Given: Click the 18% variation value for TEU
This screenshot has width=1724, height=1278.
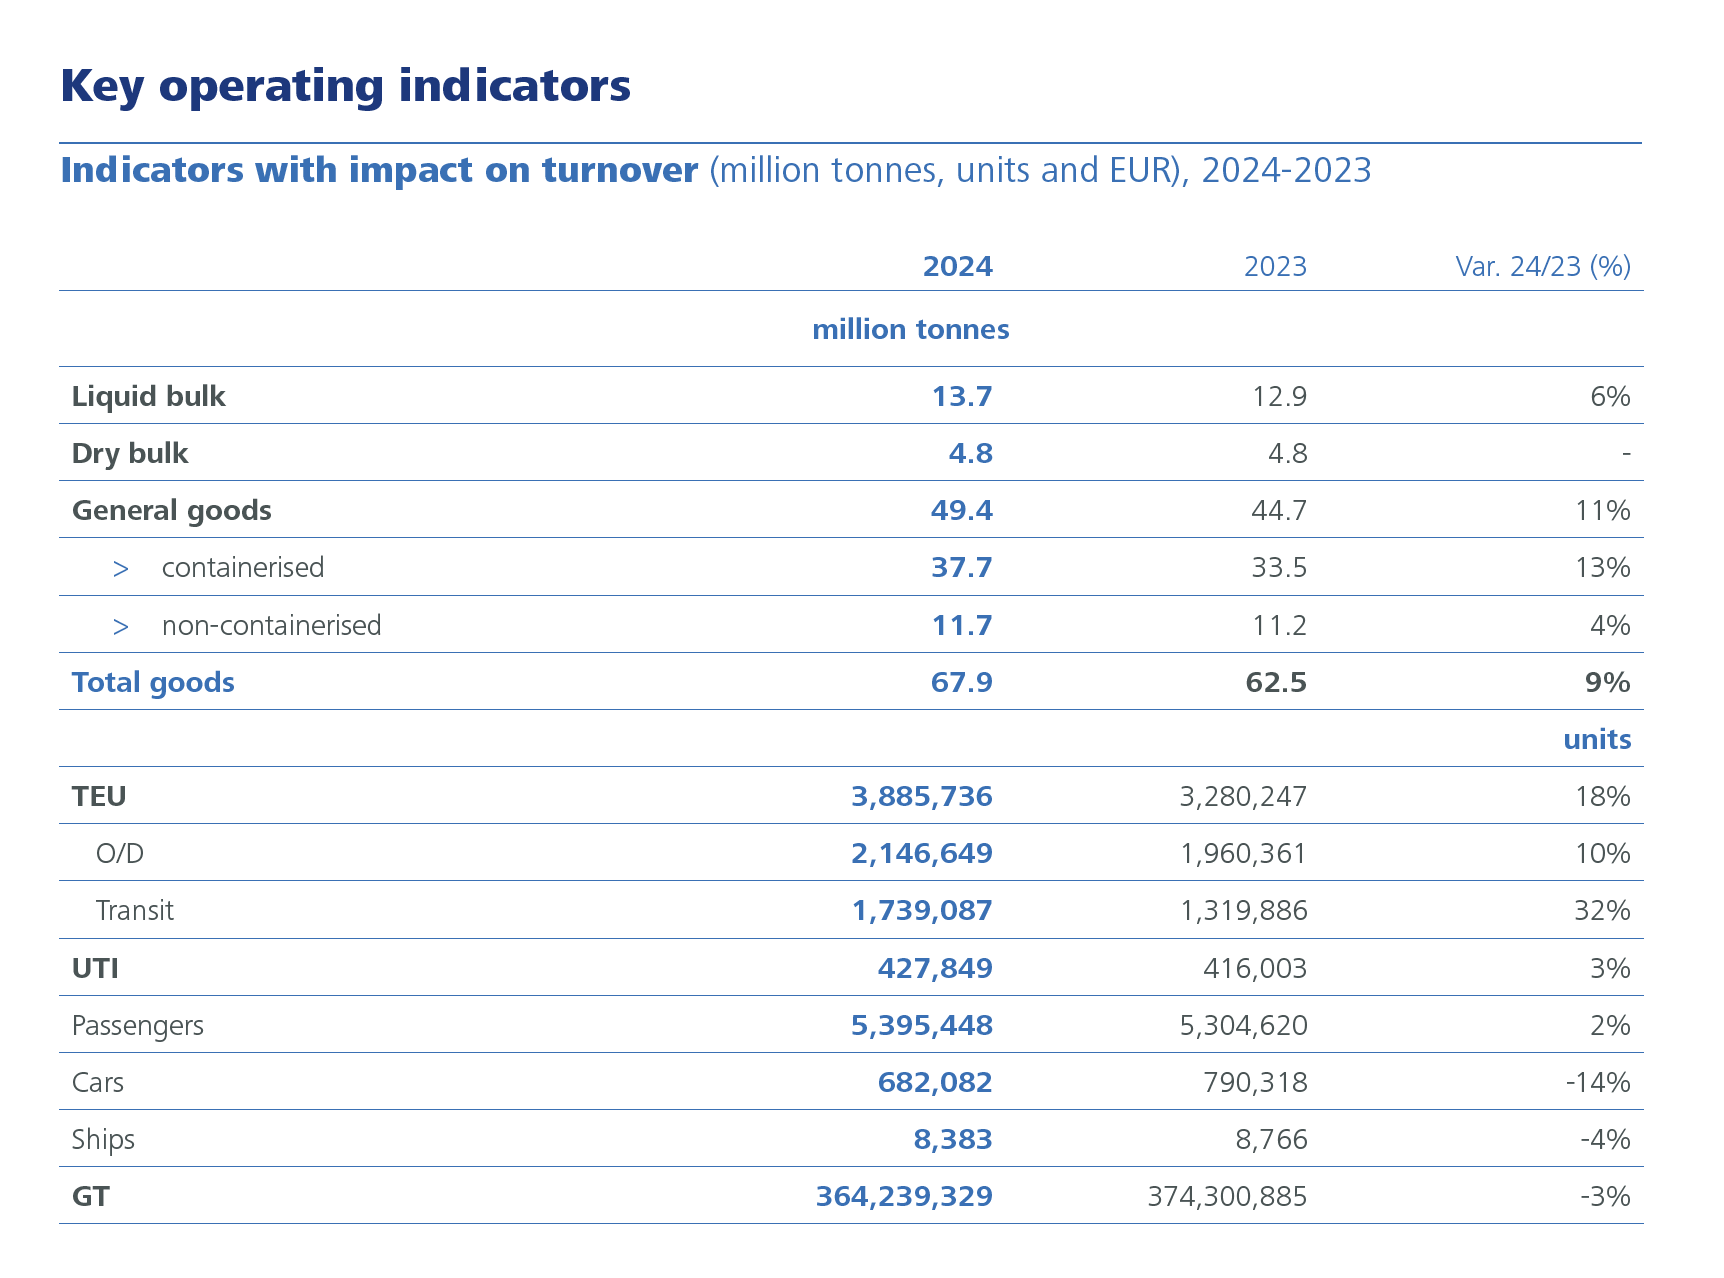Looking at the screenshot, I should tap(1609, 796).
